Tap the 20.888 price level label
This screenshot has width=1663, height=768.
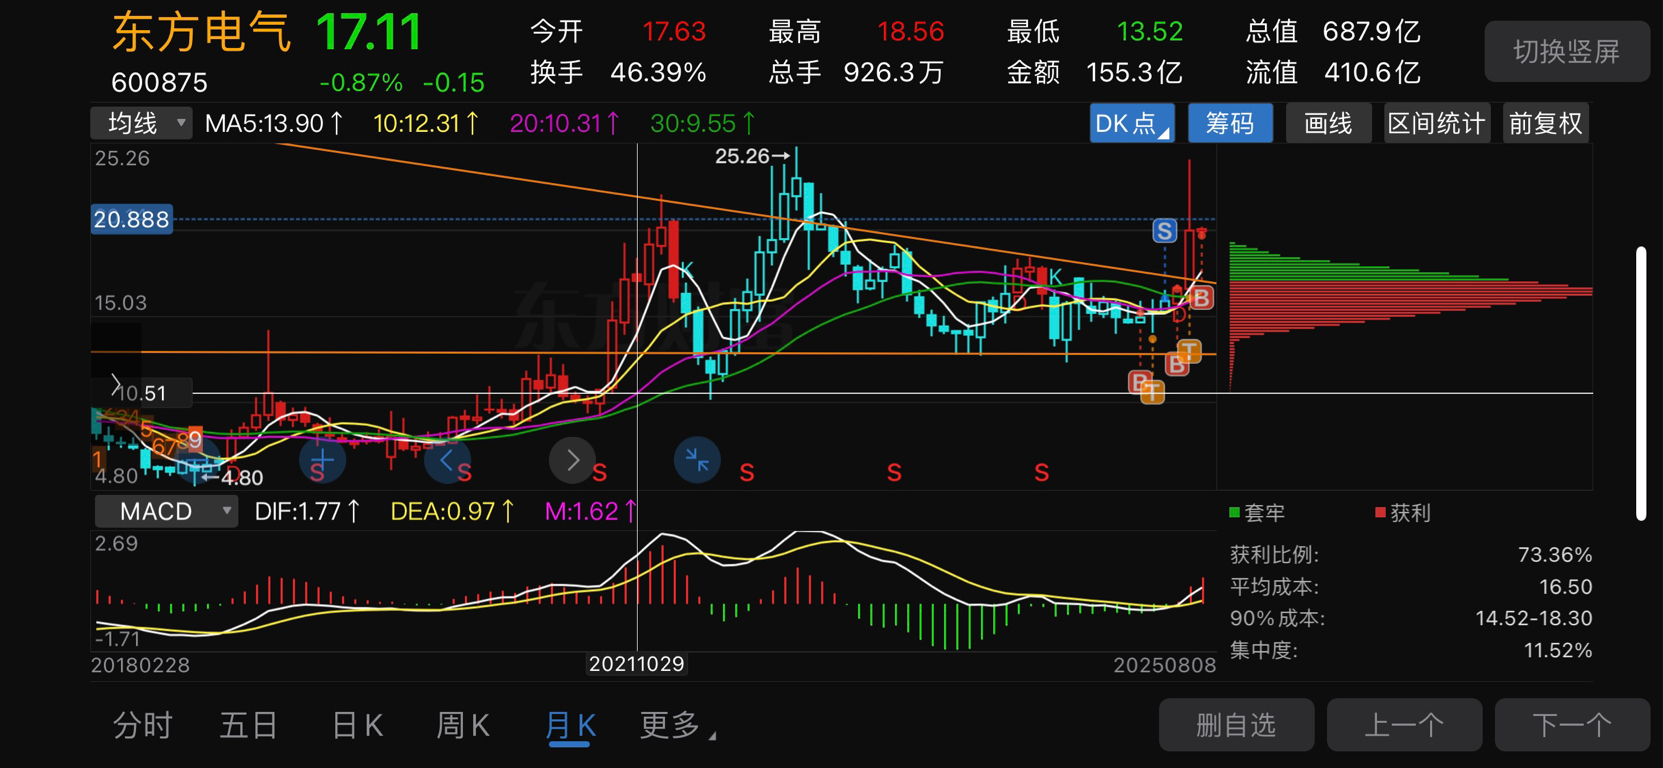click(x=131, y=219)
